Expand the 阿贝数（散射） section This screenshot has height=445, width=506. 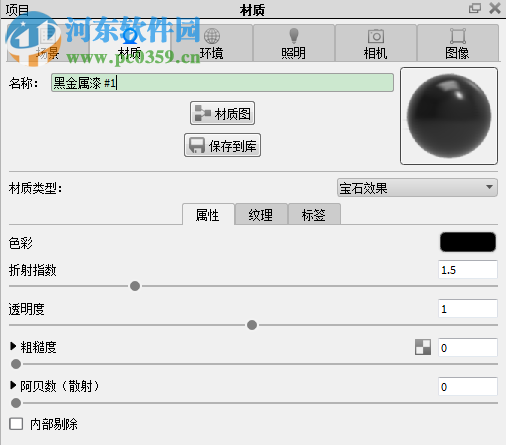pyautogui.click(x=13, y=385)
